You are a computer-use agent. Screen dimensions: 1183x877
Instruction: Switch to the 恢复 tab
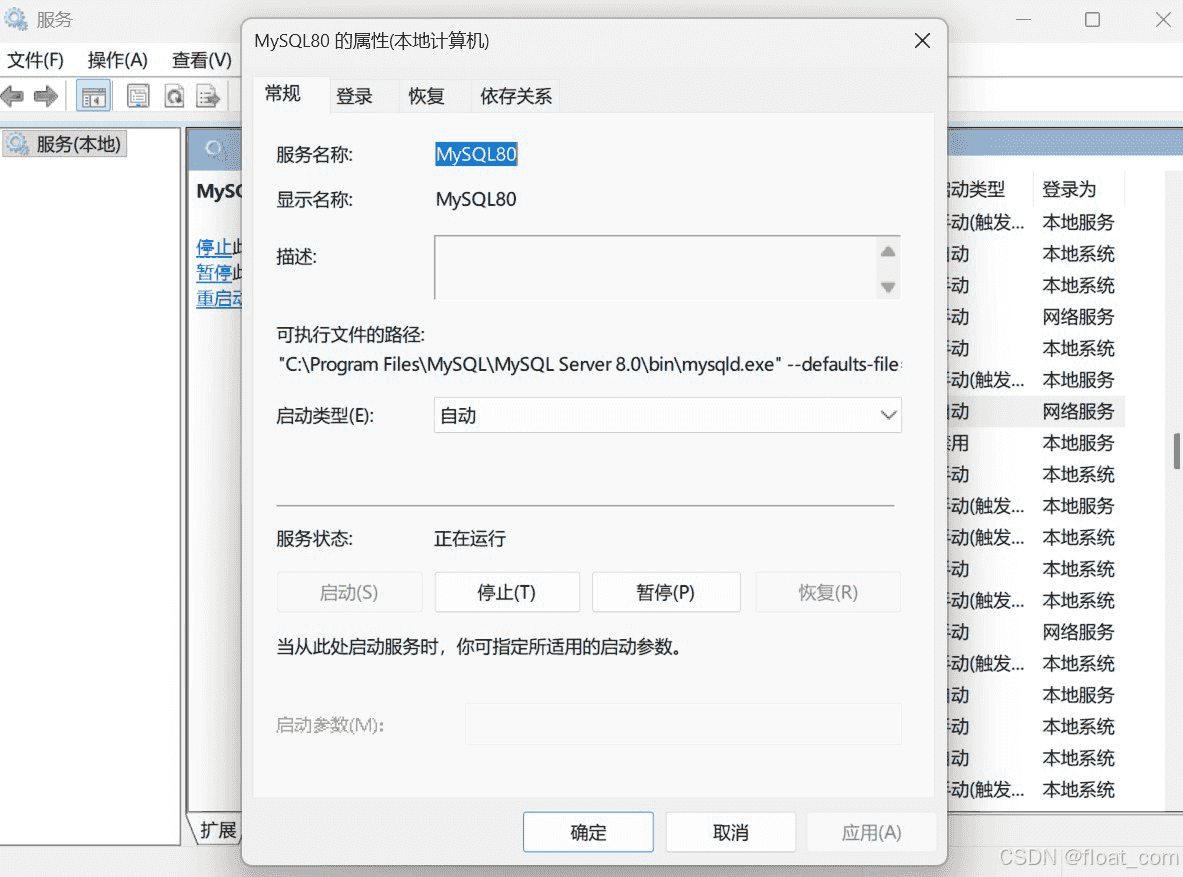[426, 96]
